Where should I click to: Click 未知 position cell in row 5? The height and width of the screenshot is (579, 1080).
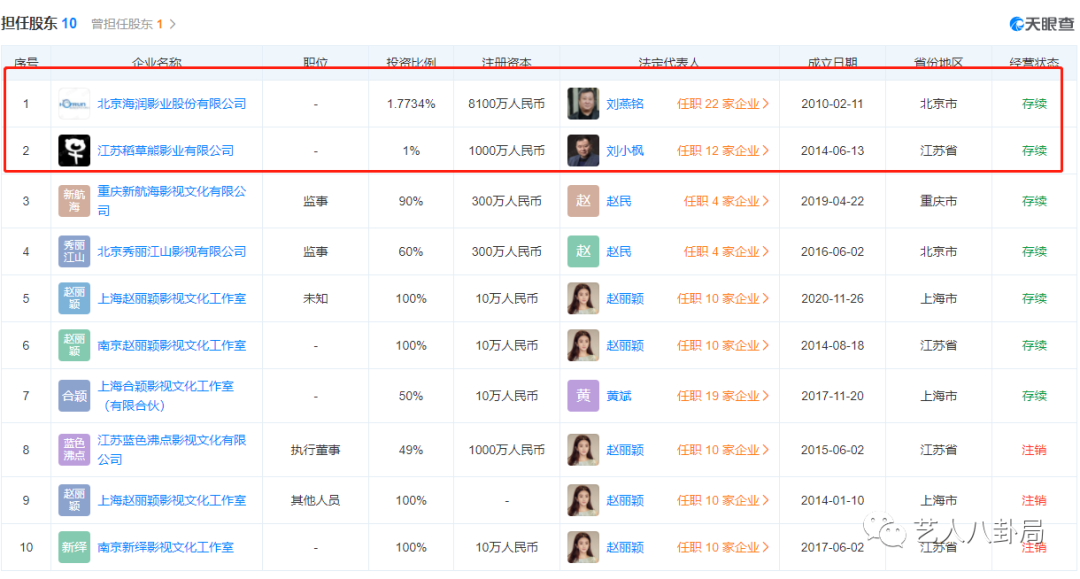pyautogui.click(x=315, y=298)
